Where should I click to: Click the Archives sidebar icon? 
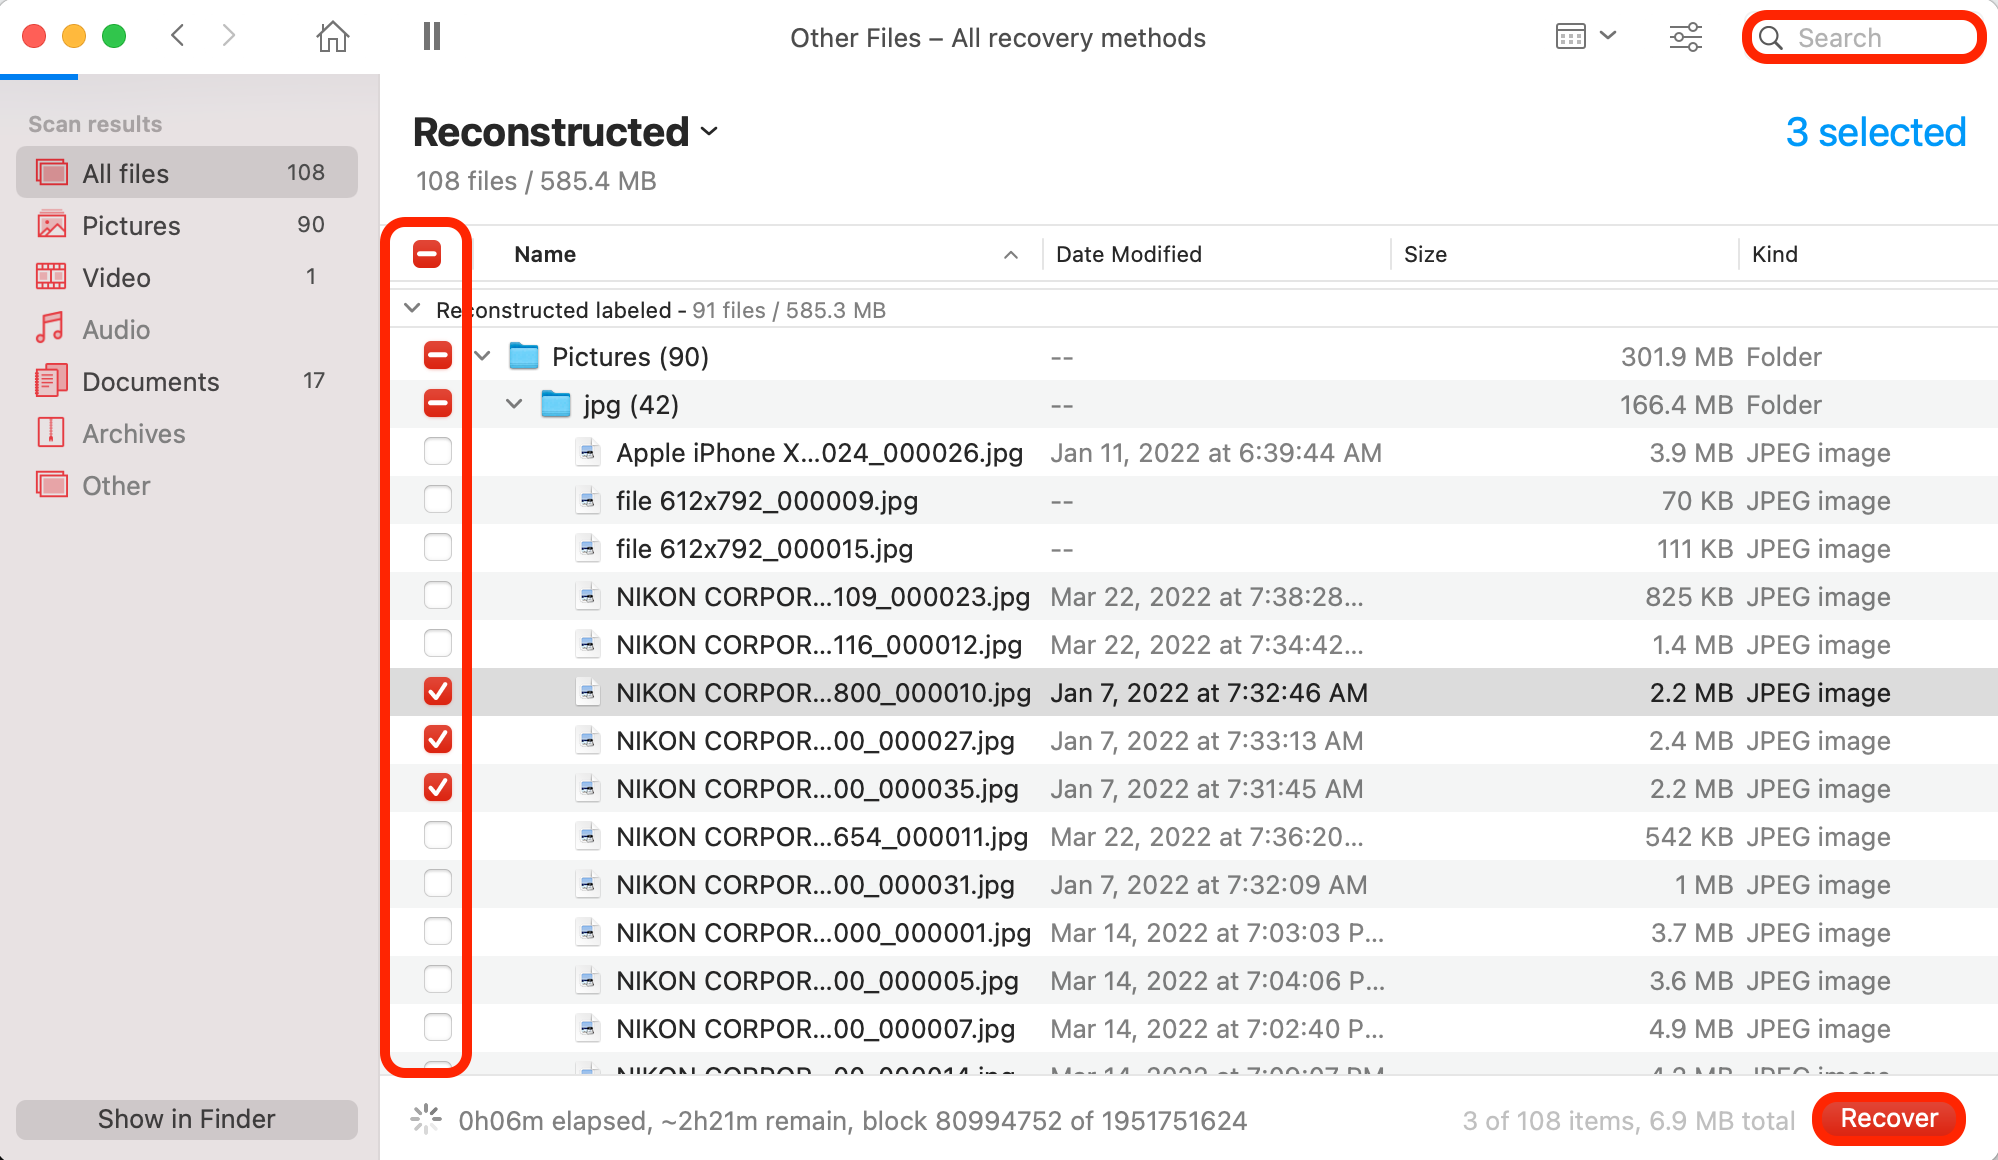(50, 432)
